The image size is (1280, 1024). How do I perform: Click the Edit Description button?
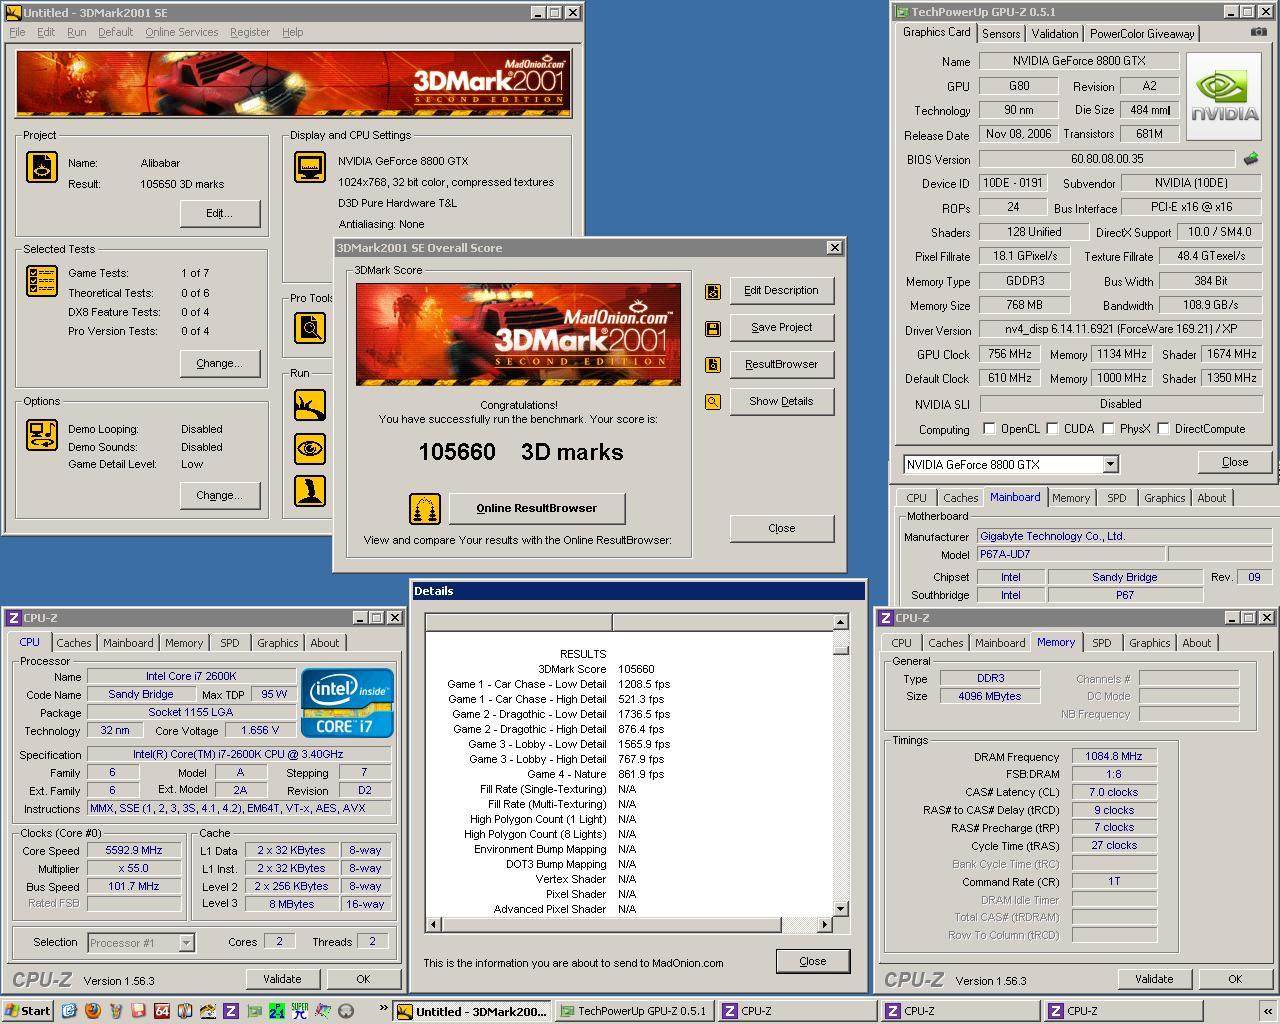coord(781,291)
